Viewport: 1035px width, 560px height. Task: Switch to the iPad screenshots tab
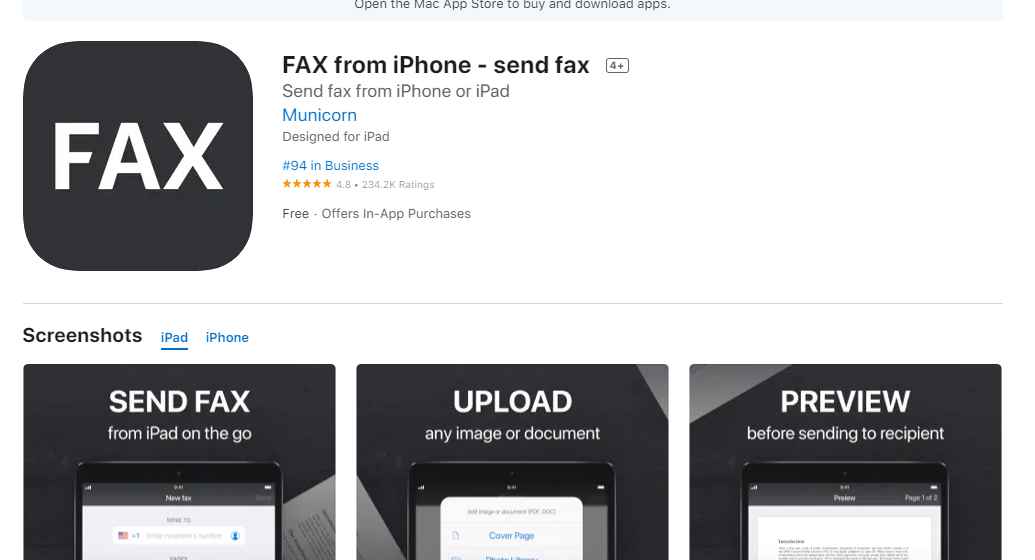point(174,337)
